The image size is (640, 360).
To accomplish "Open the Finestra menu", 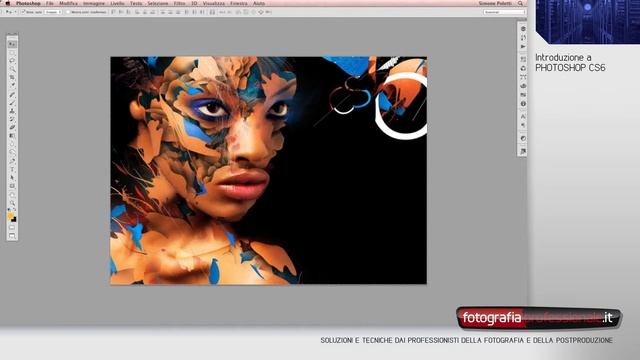I will coord(239,3).
